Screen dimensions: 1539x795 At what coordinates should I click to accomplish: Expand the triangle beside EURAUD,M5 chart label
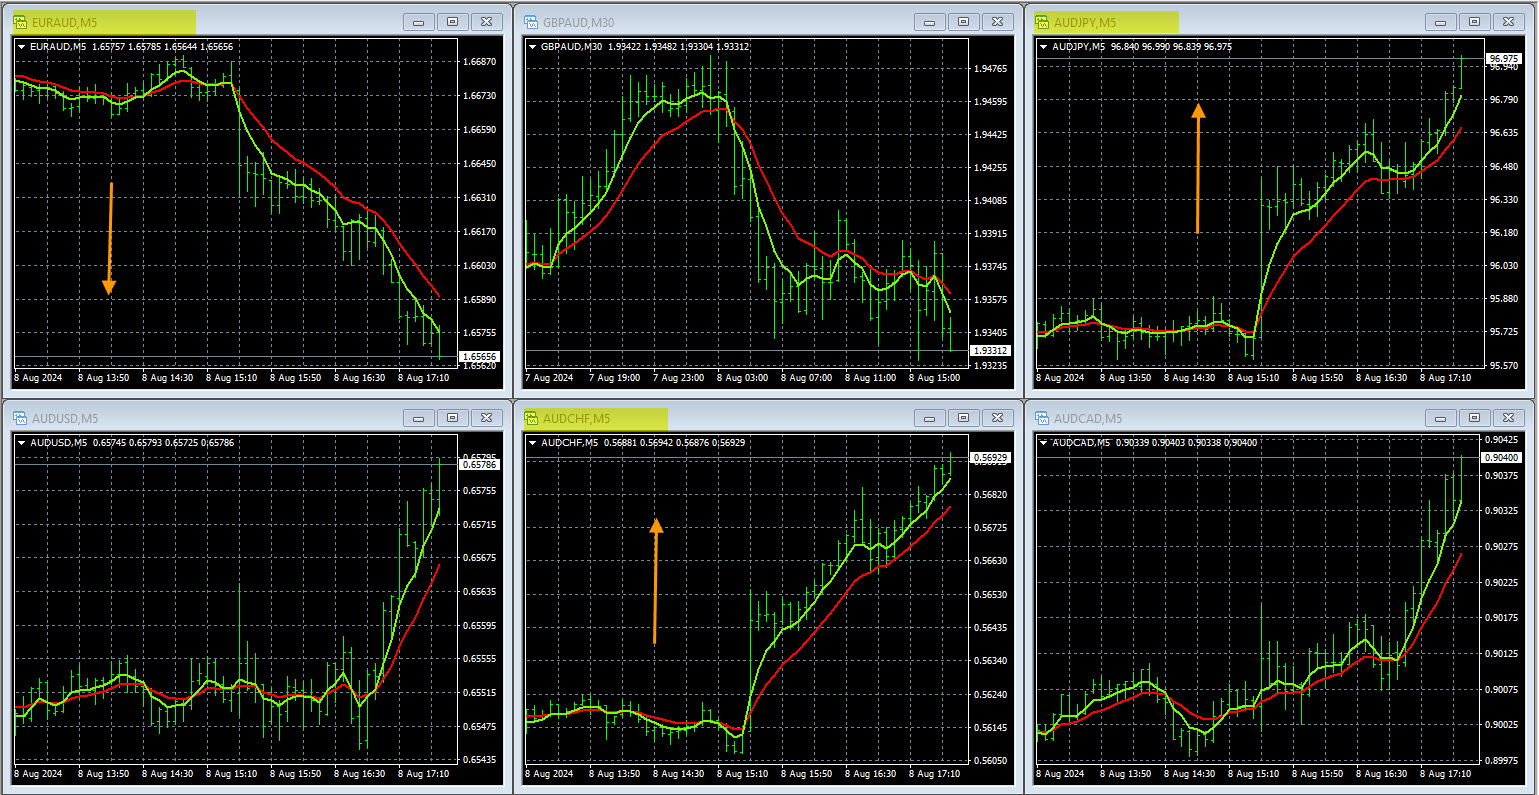coord(21,46)
